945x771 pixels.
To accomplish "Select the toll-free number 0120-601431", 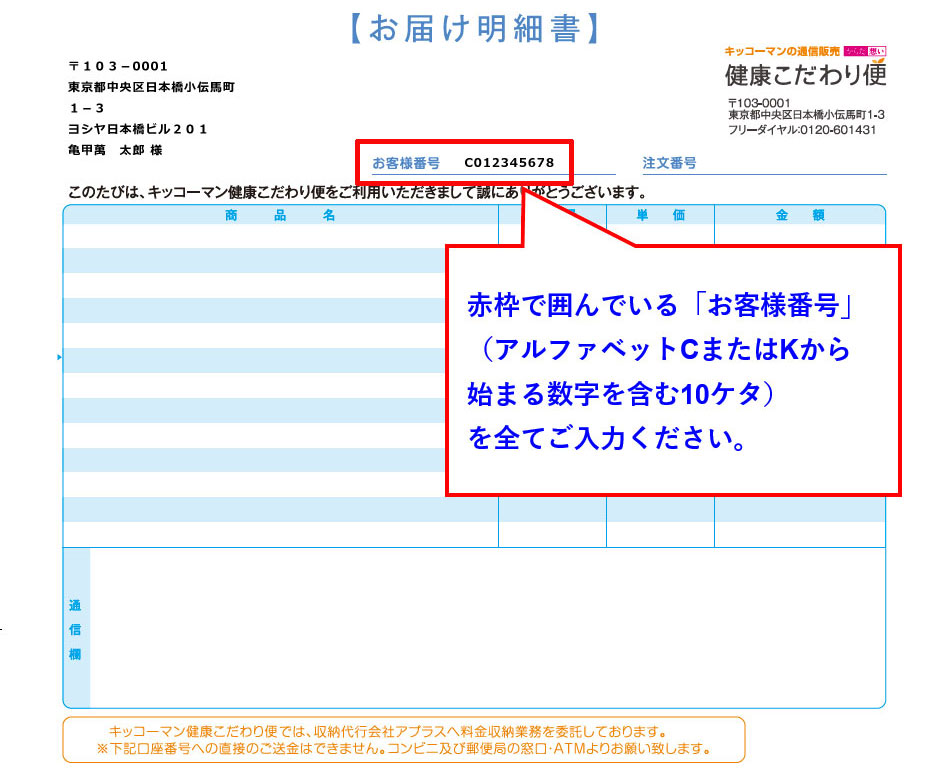I will 838,130.
